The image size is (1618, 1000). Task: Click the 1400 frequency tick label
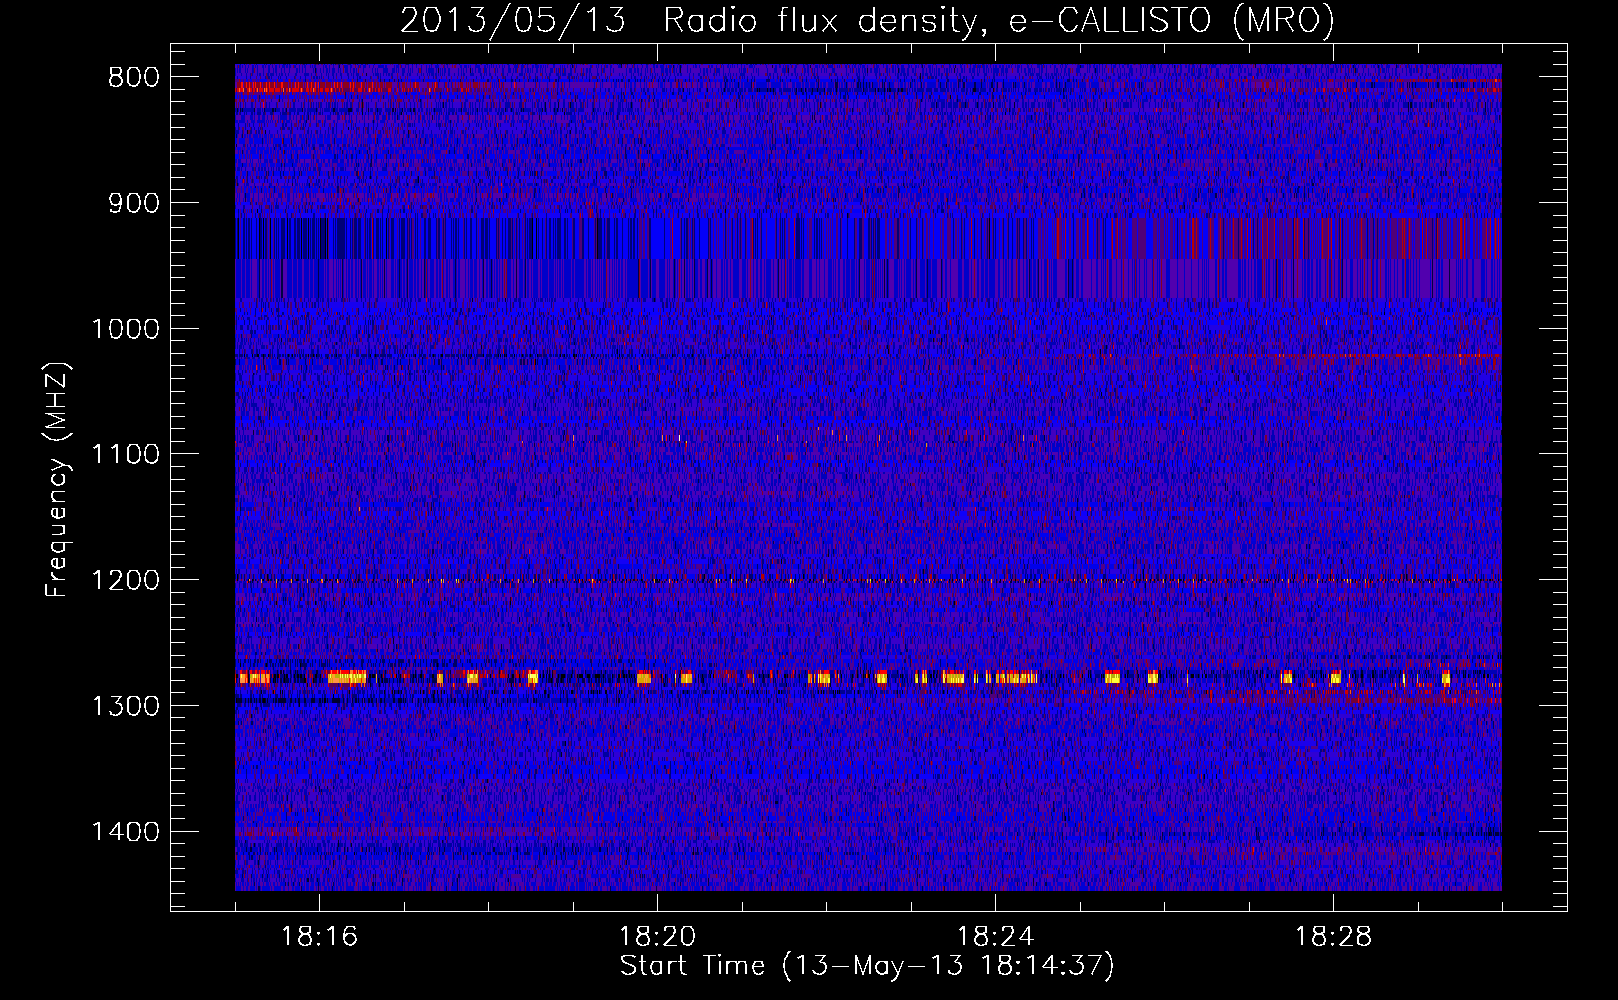[126, 832]
